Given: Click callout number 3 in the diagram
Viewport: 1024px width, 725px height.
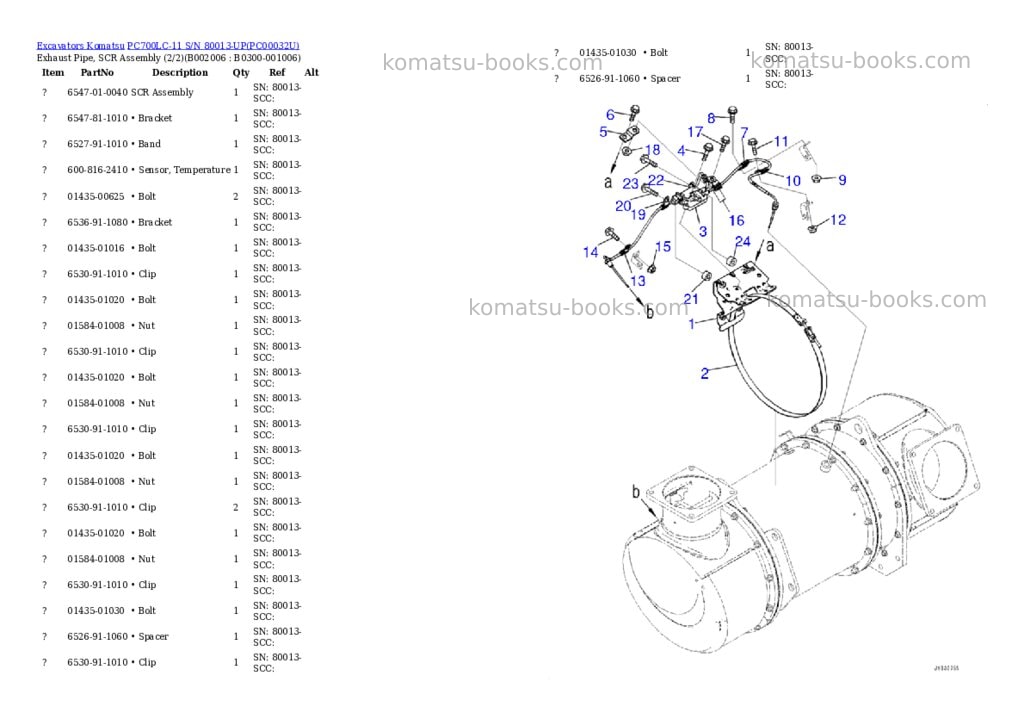Looking at the screenshot, I should click(x=703, y=231).
